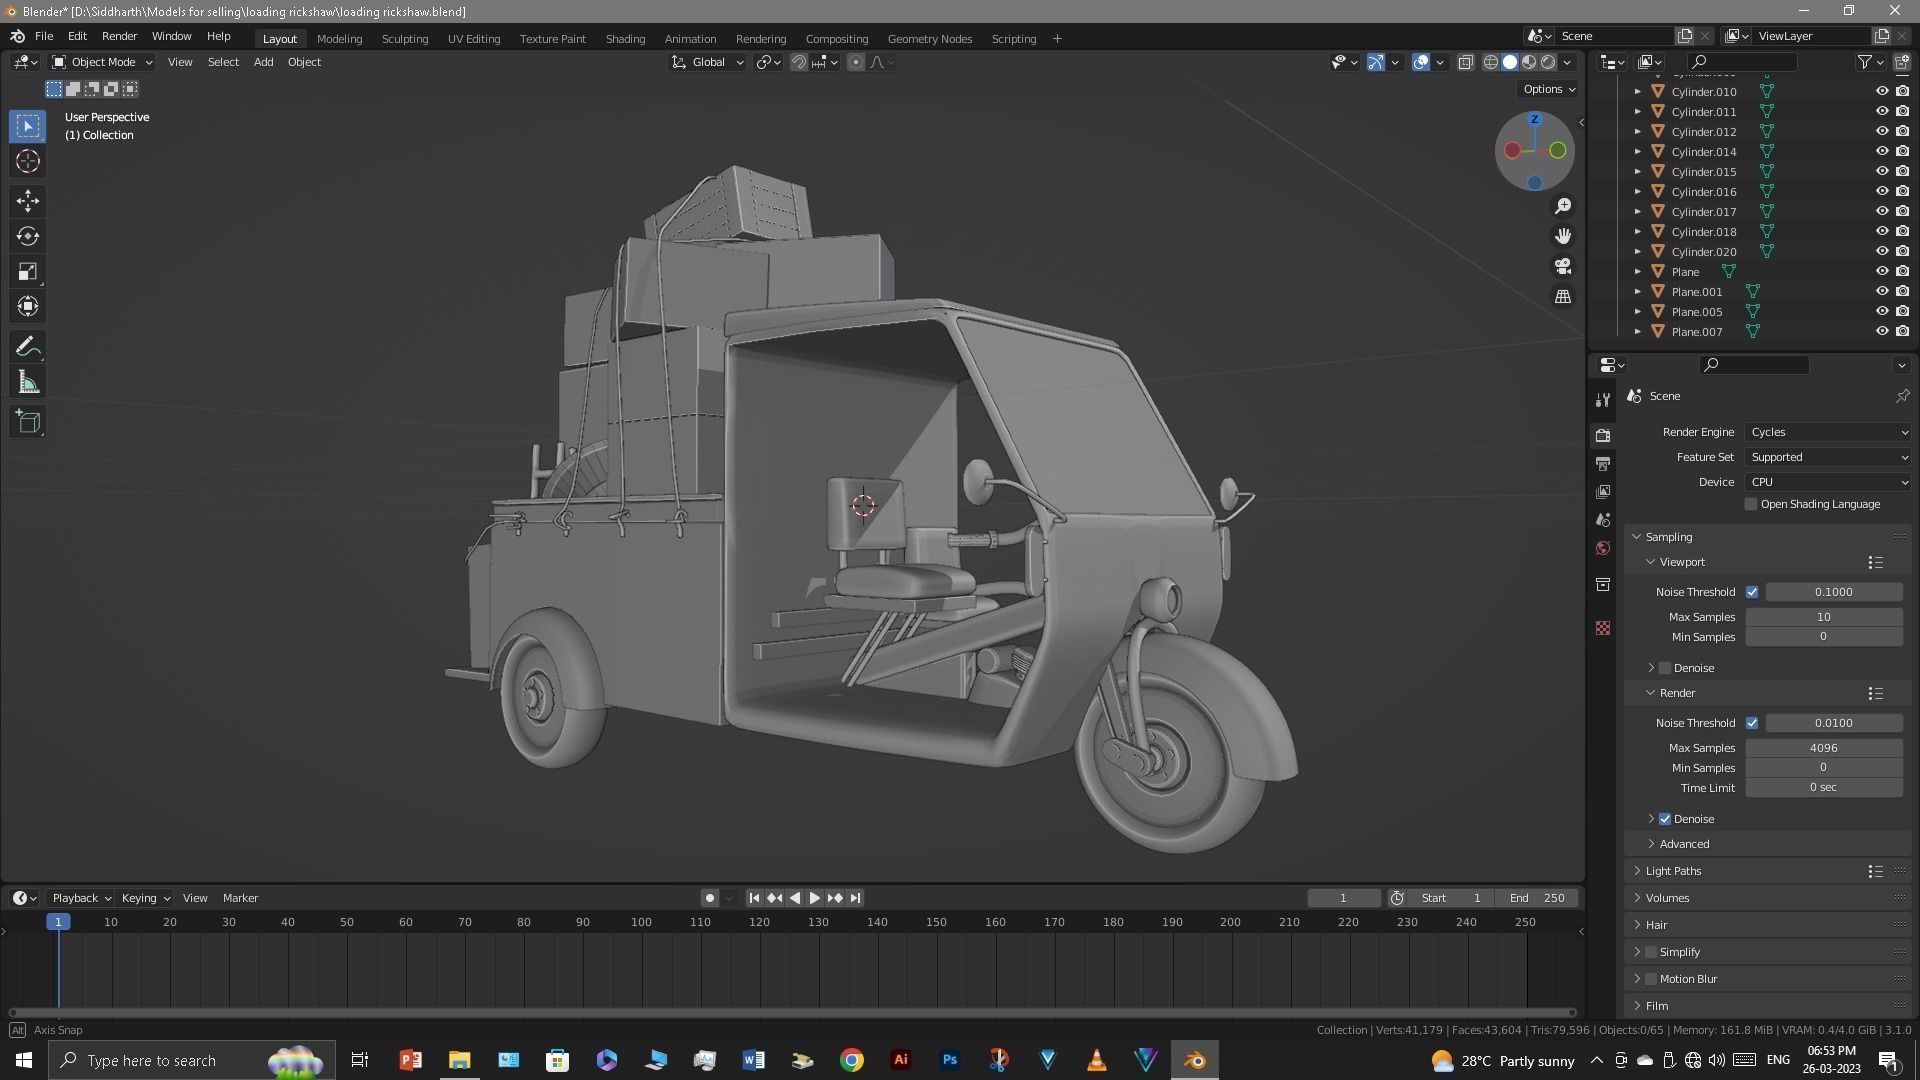Toggle camera view icon

1563,267
